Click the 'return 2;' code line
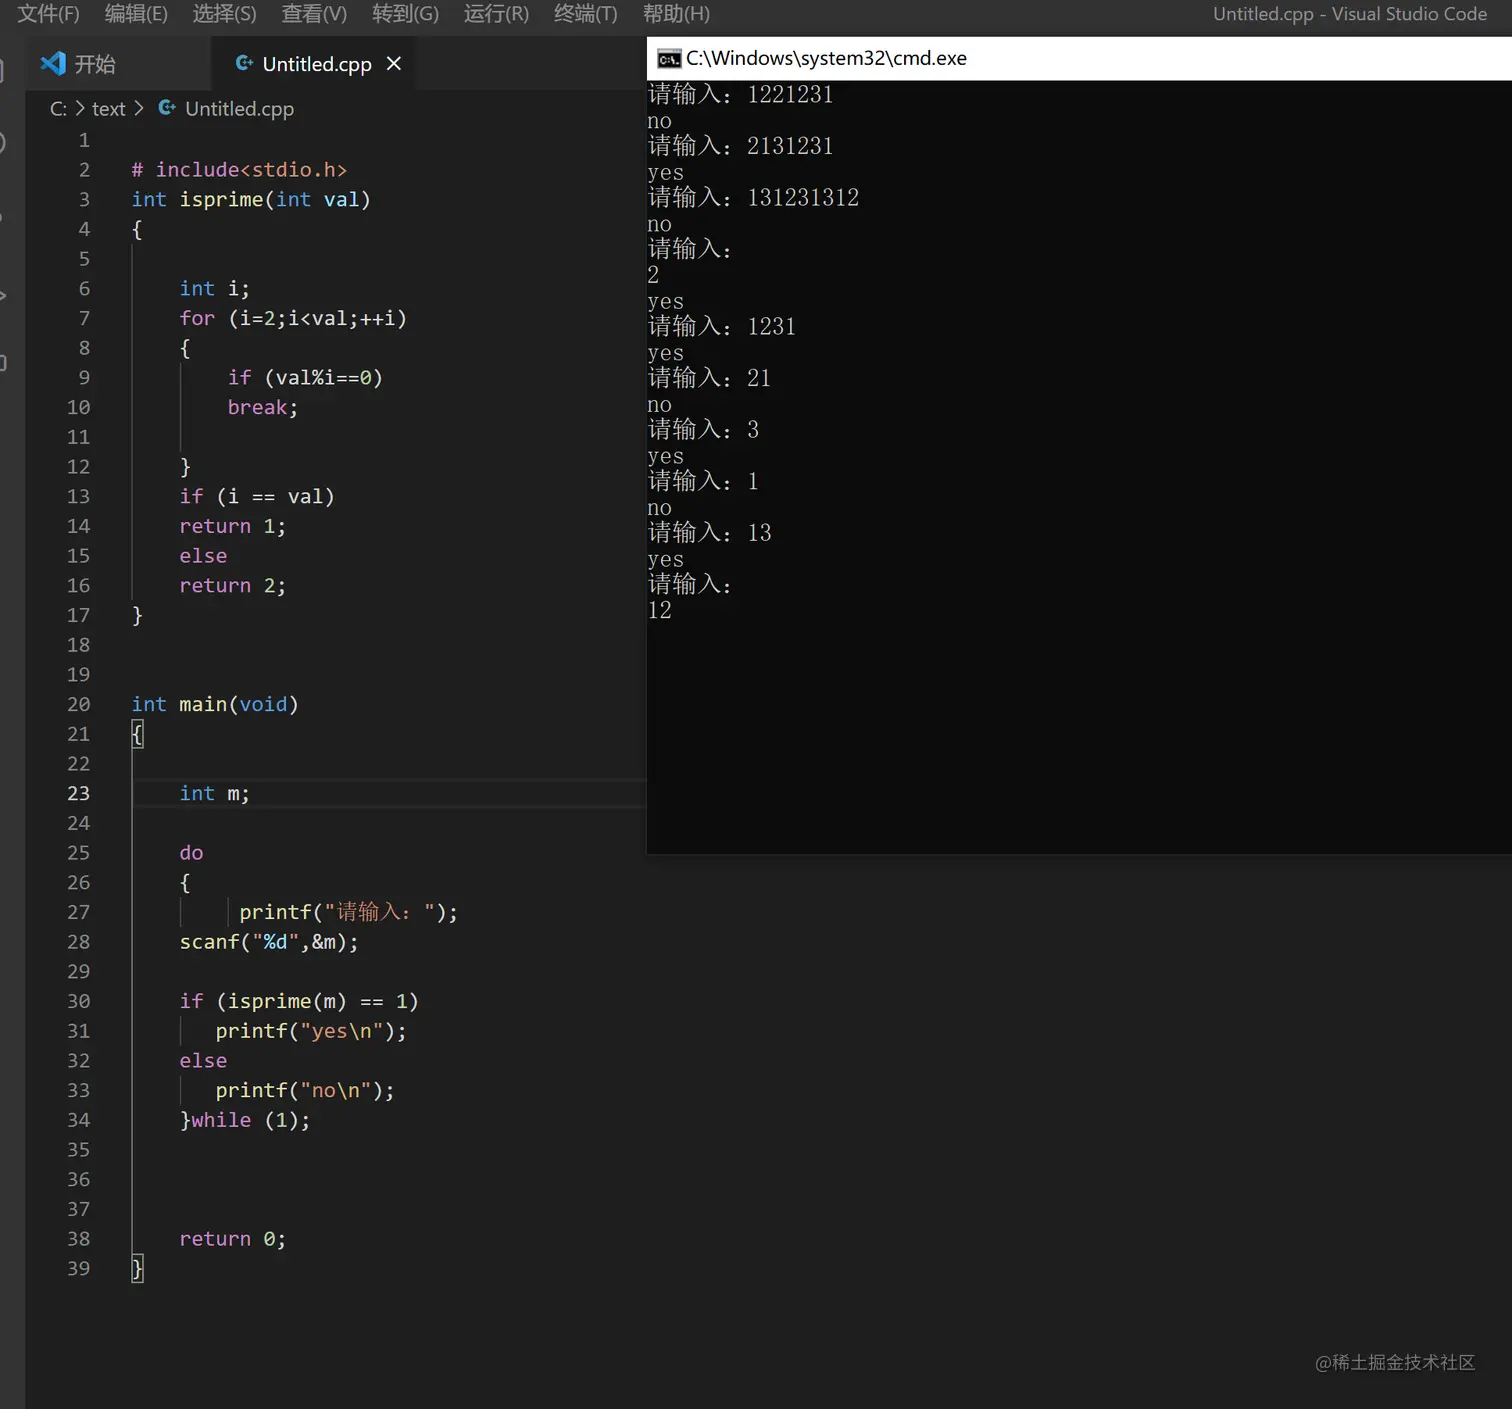Image resolution: width=1512 pixels, height=1409 pixels. [233, 586]
